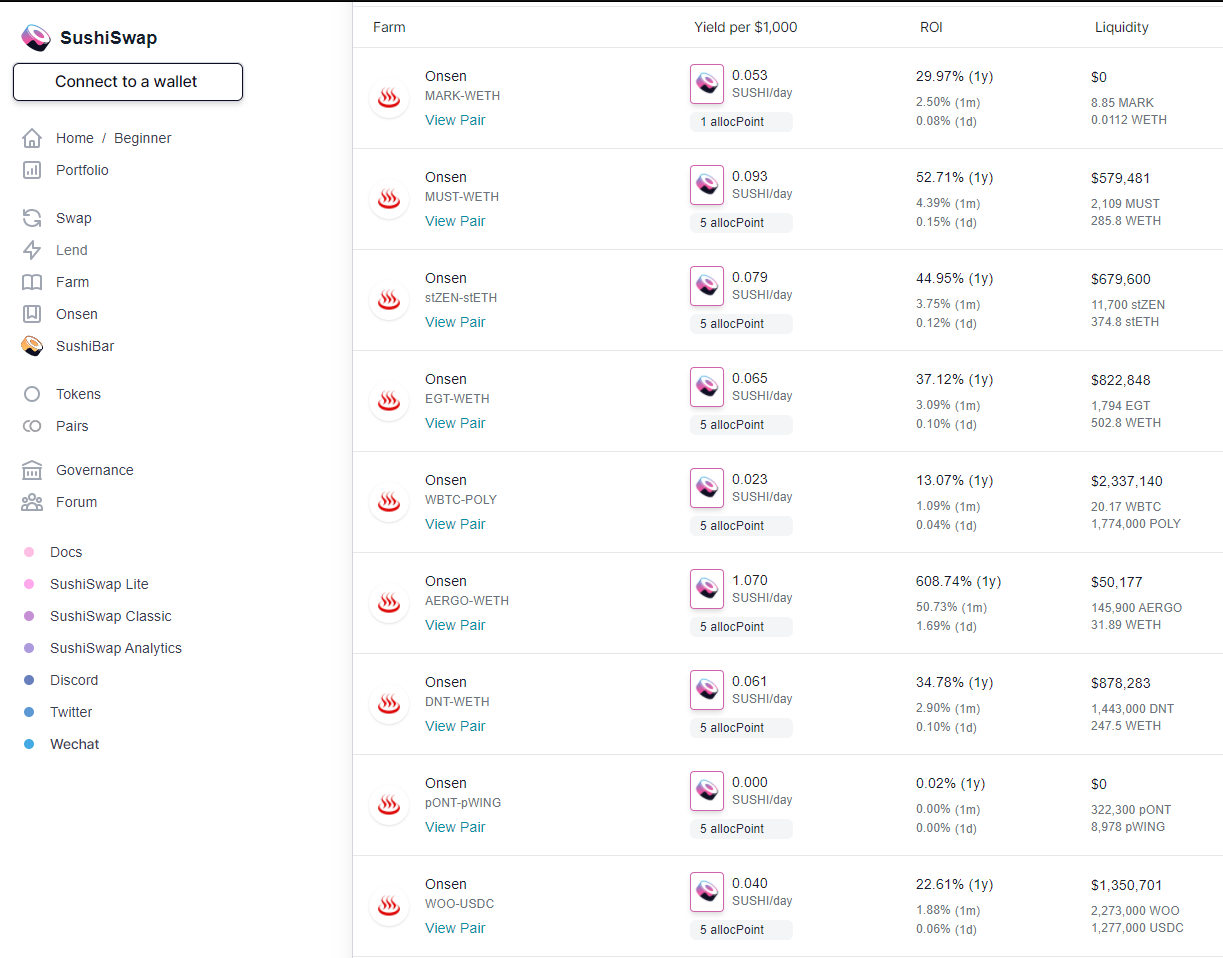Open the Twitter link
1223x958 pixels.
click(x=71, y=712)
